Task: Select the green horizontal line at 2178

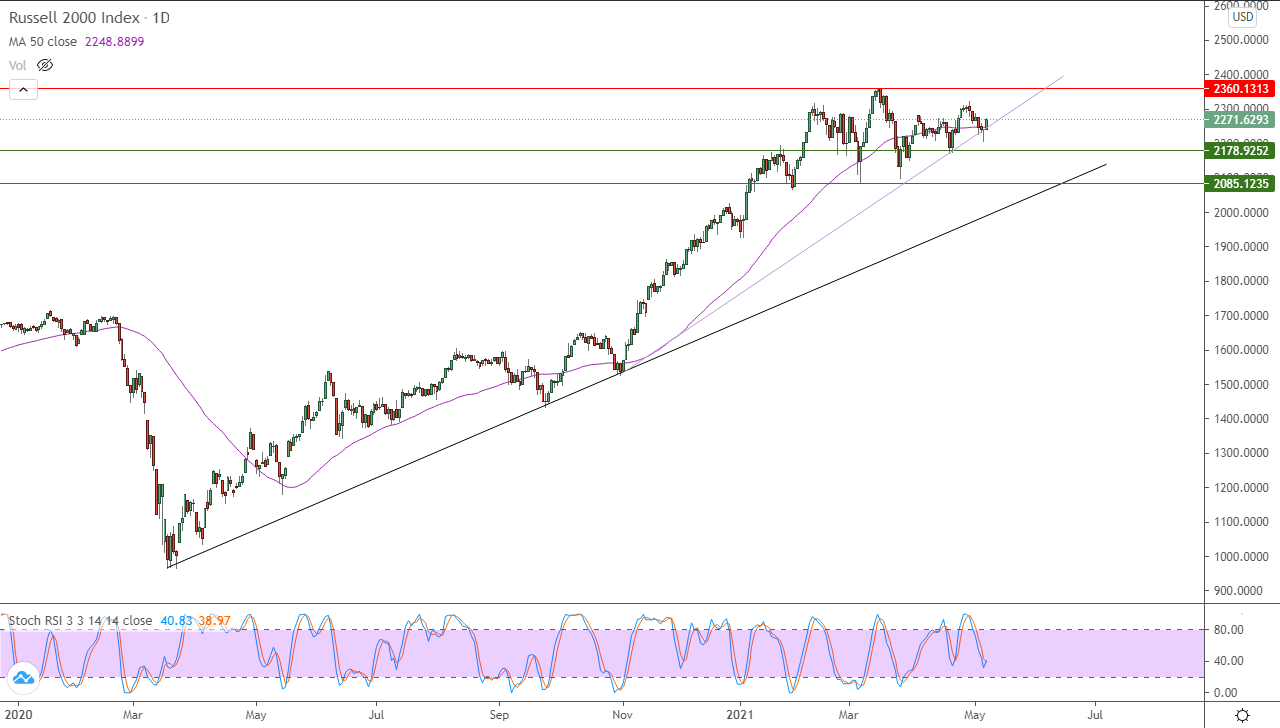Action: [600, 151]
